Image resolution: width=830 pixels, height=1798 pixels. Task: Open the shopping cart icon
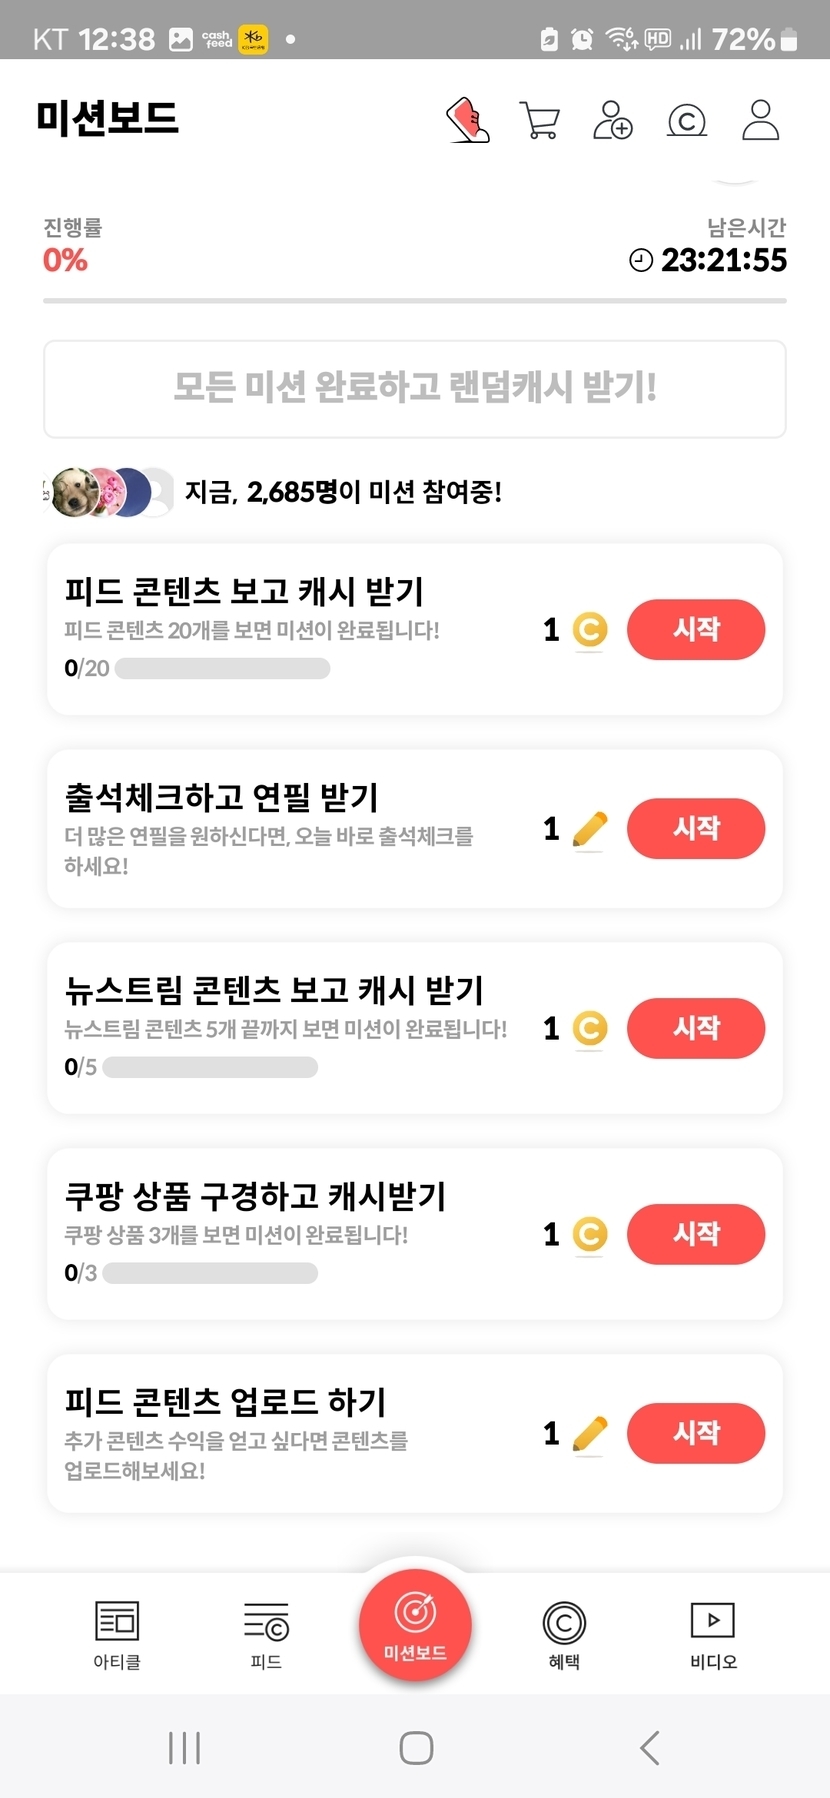click(x=540, y=120)
